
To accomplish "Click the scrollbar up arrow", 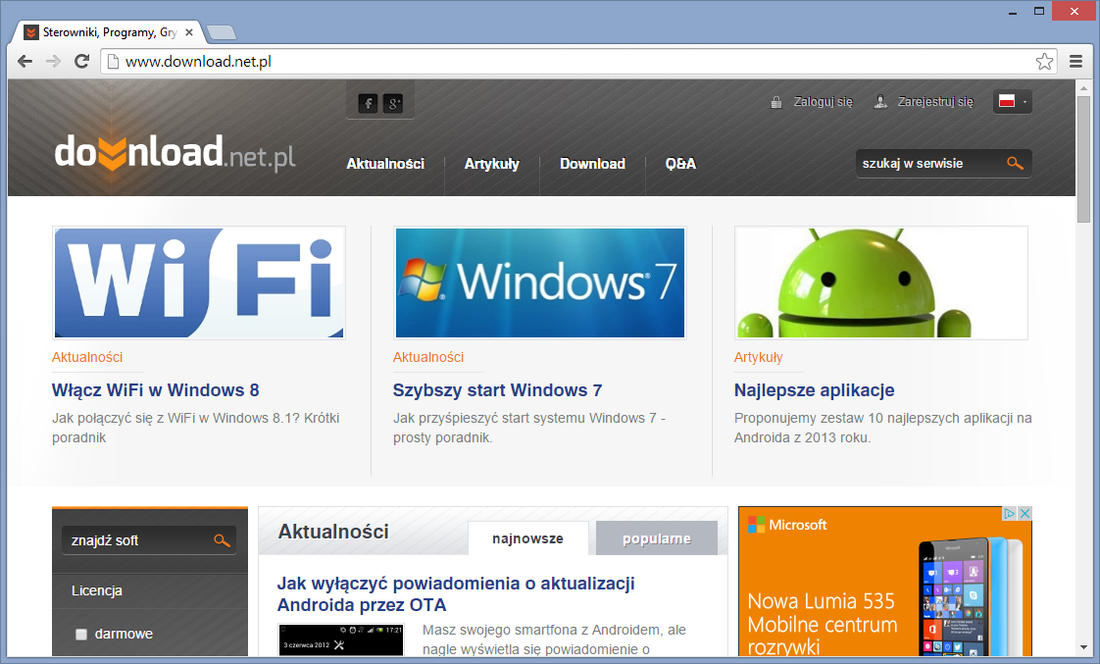I will pyautogui.click(x=1084, y=86).
